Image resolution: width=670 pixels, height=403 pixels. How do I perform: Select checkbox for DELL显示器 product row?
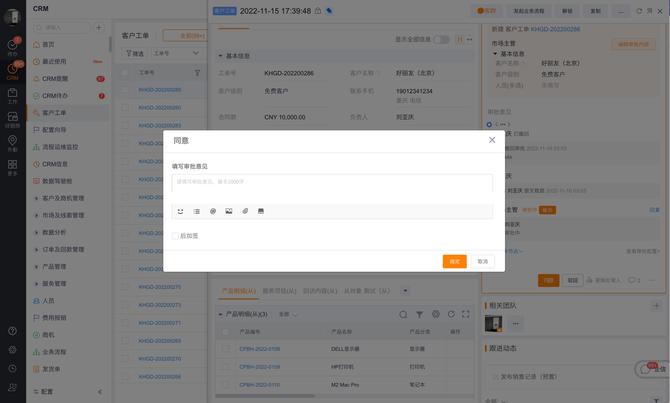point(226,349)
